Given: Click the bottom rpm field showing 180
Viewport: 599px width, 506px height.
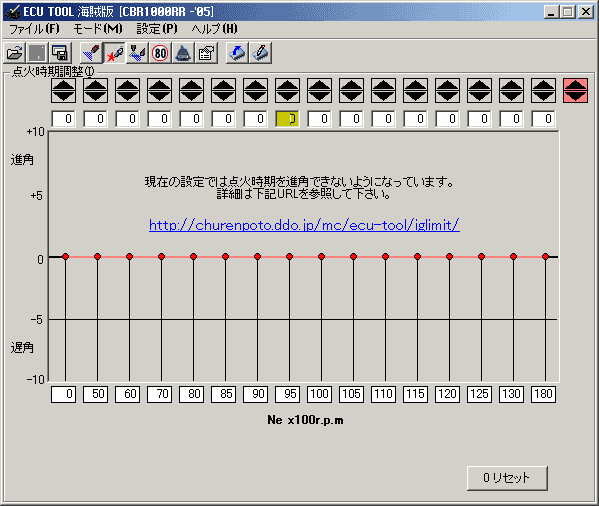Looking at the screenshot, I should click(x=544, y=394).
